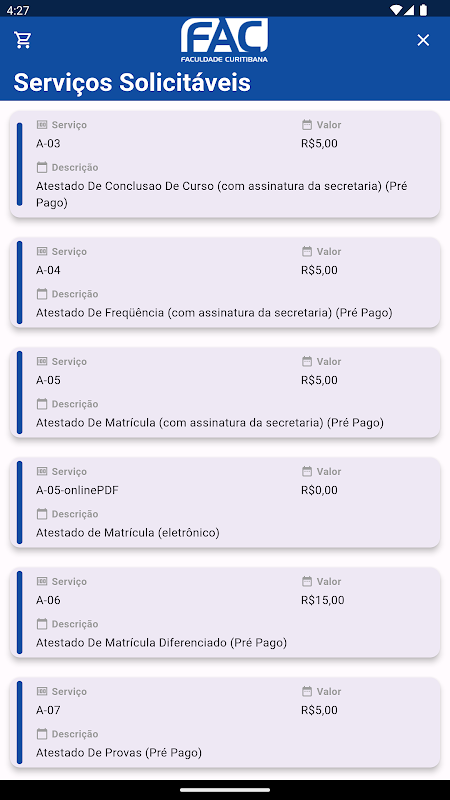The width and height of the screenshot is (450, 800).
Task: Tap the R$0,00 value on the onlinePDF card
Action: [x=319, y=490]
